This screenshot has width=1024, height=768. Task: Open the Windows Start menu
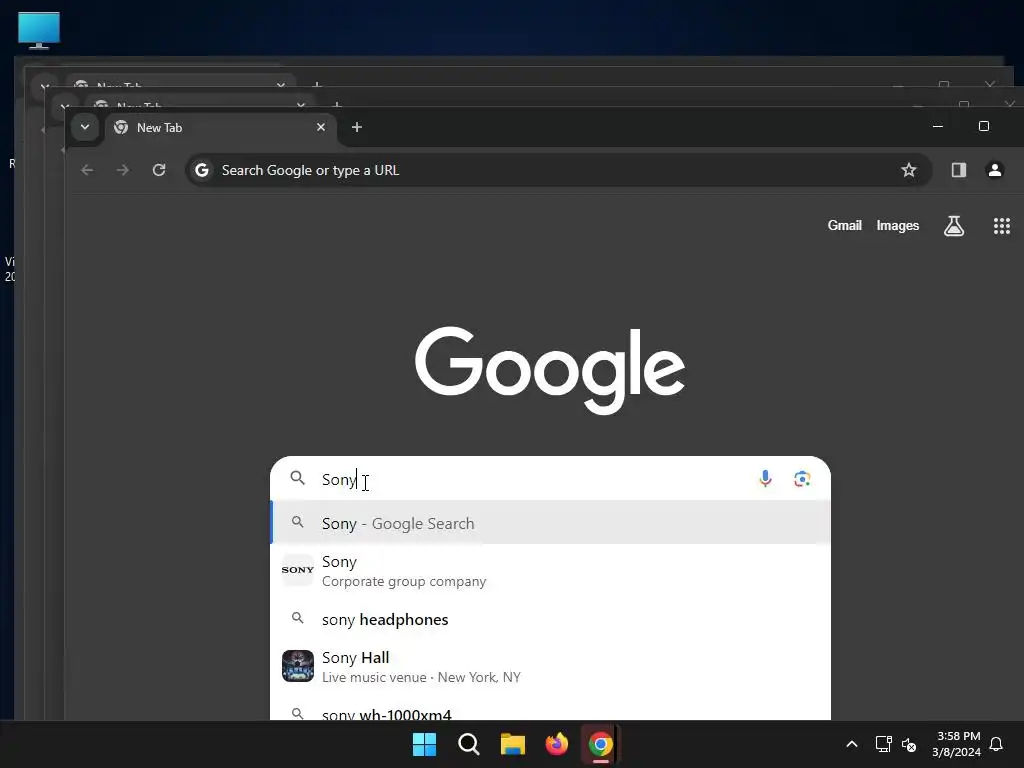point(424,744)
